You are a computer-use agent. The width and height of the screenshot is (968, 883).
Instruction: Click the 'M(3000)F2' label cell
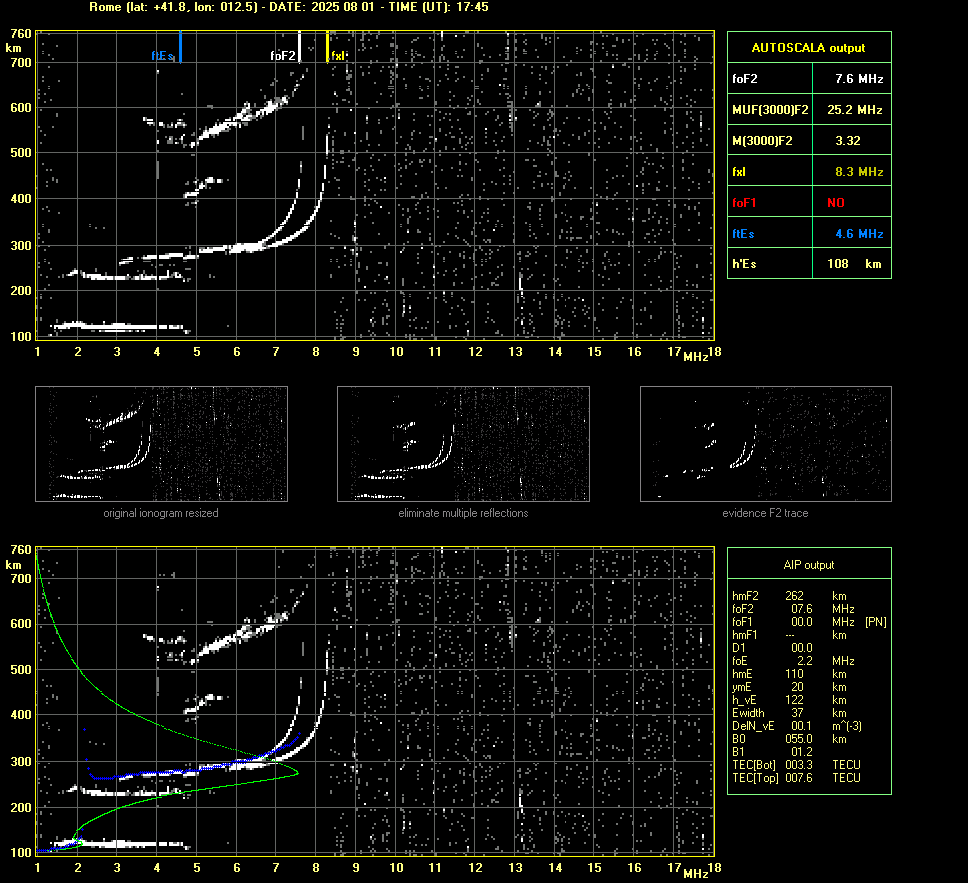point(770,141)
